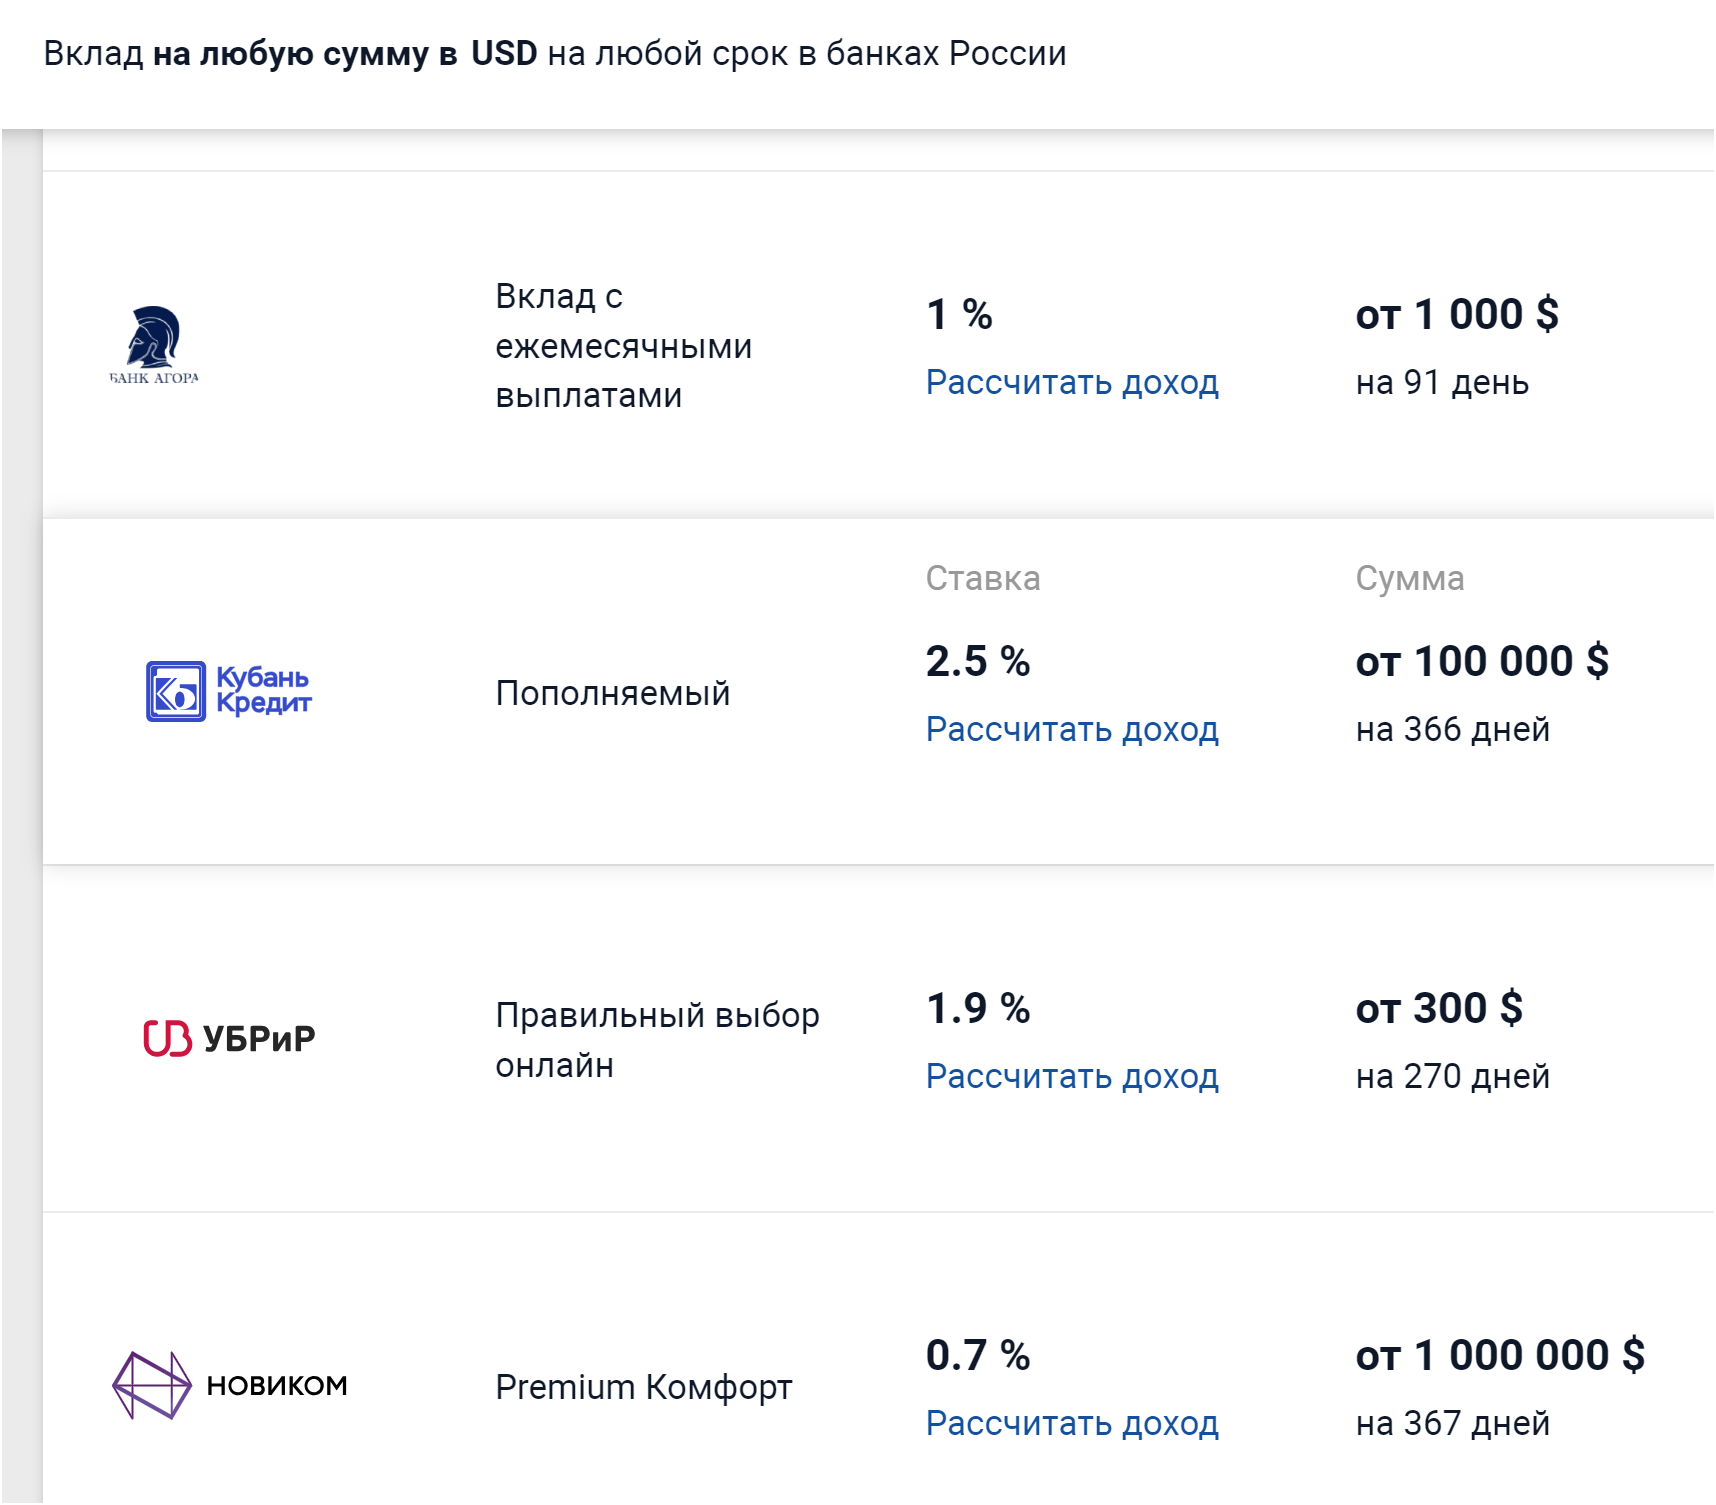Select the УБРиР bank logo
The height and width of the screenshot is (1505, 1716).
point(229,1038)
